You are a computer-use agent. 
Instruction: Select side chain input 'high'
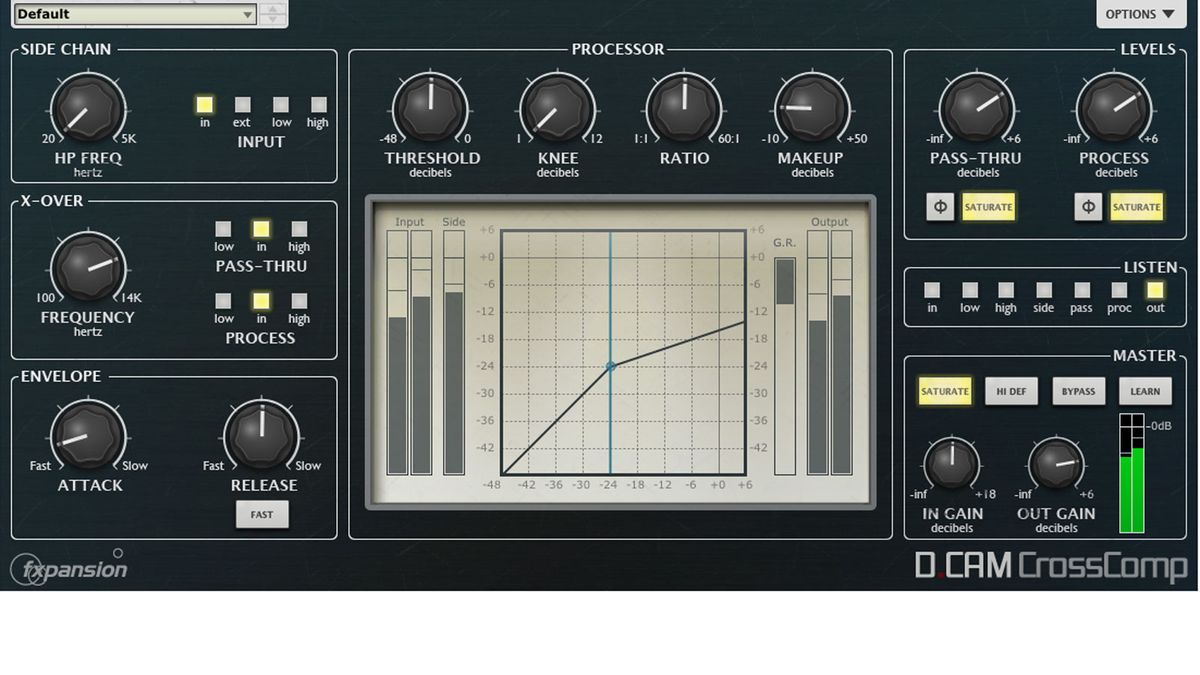coord(318,104)
